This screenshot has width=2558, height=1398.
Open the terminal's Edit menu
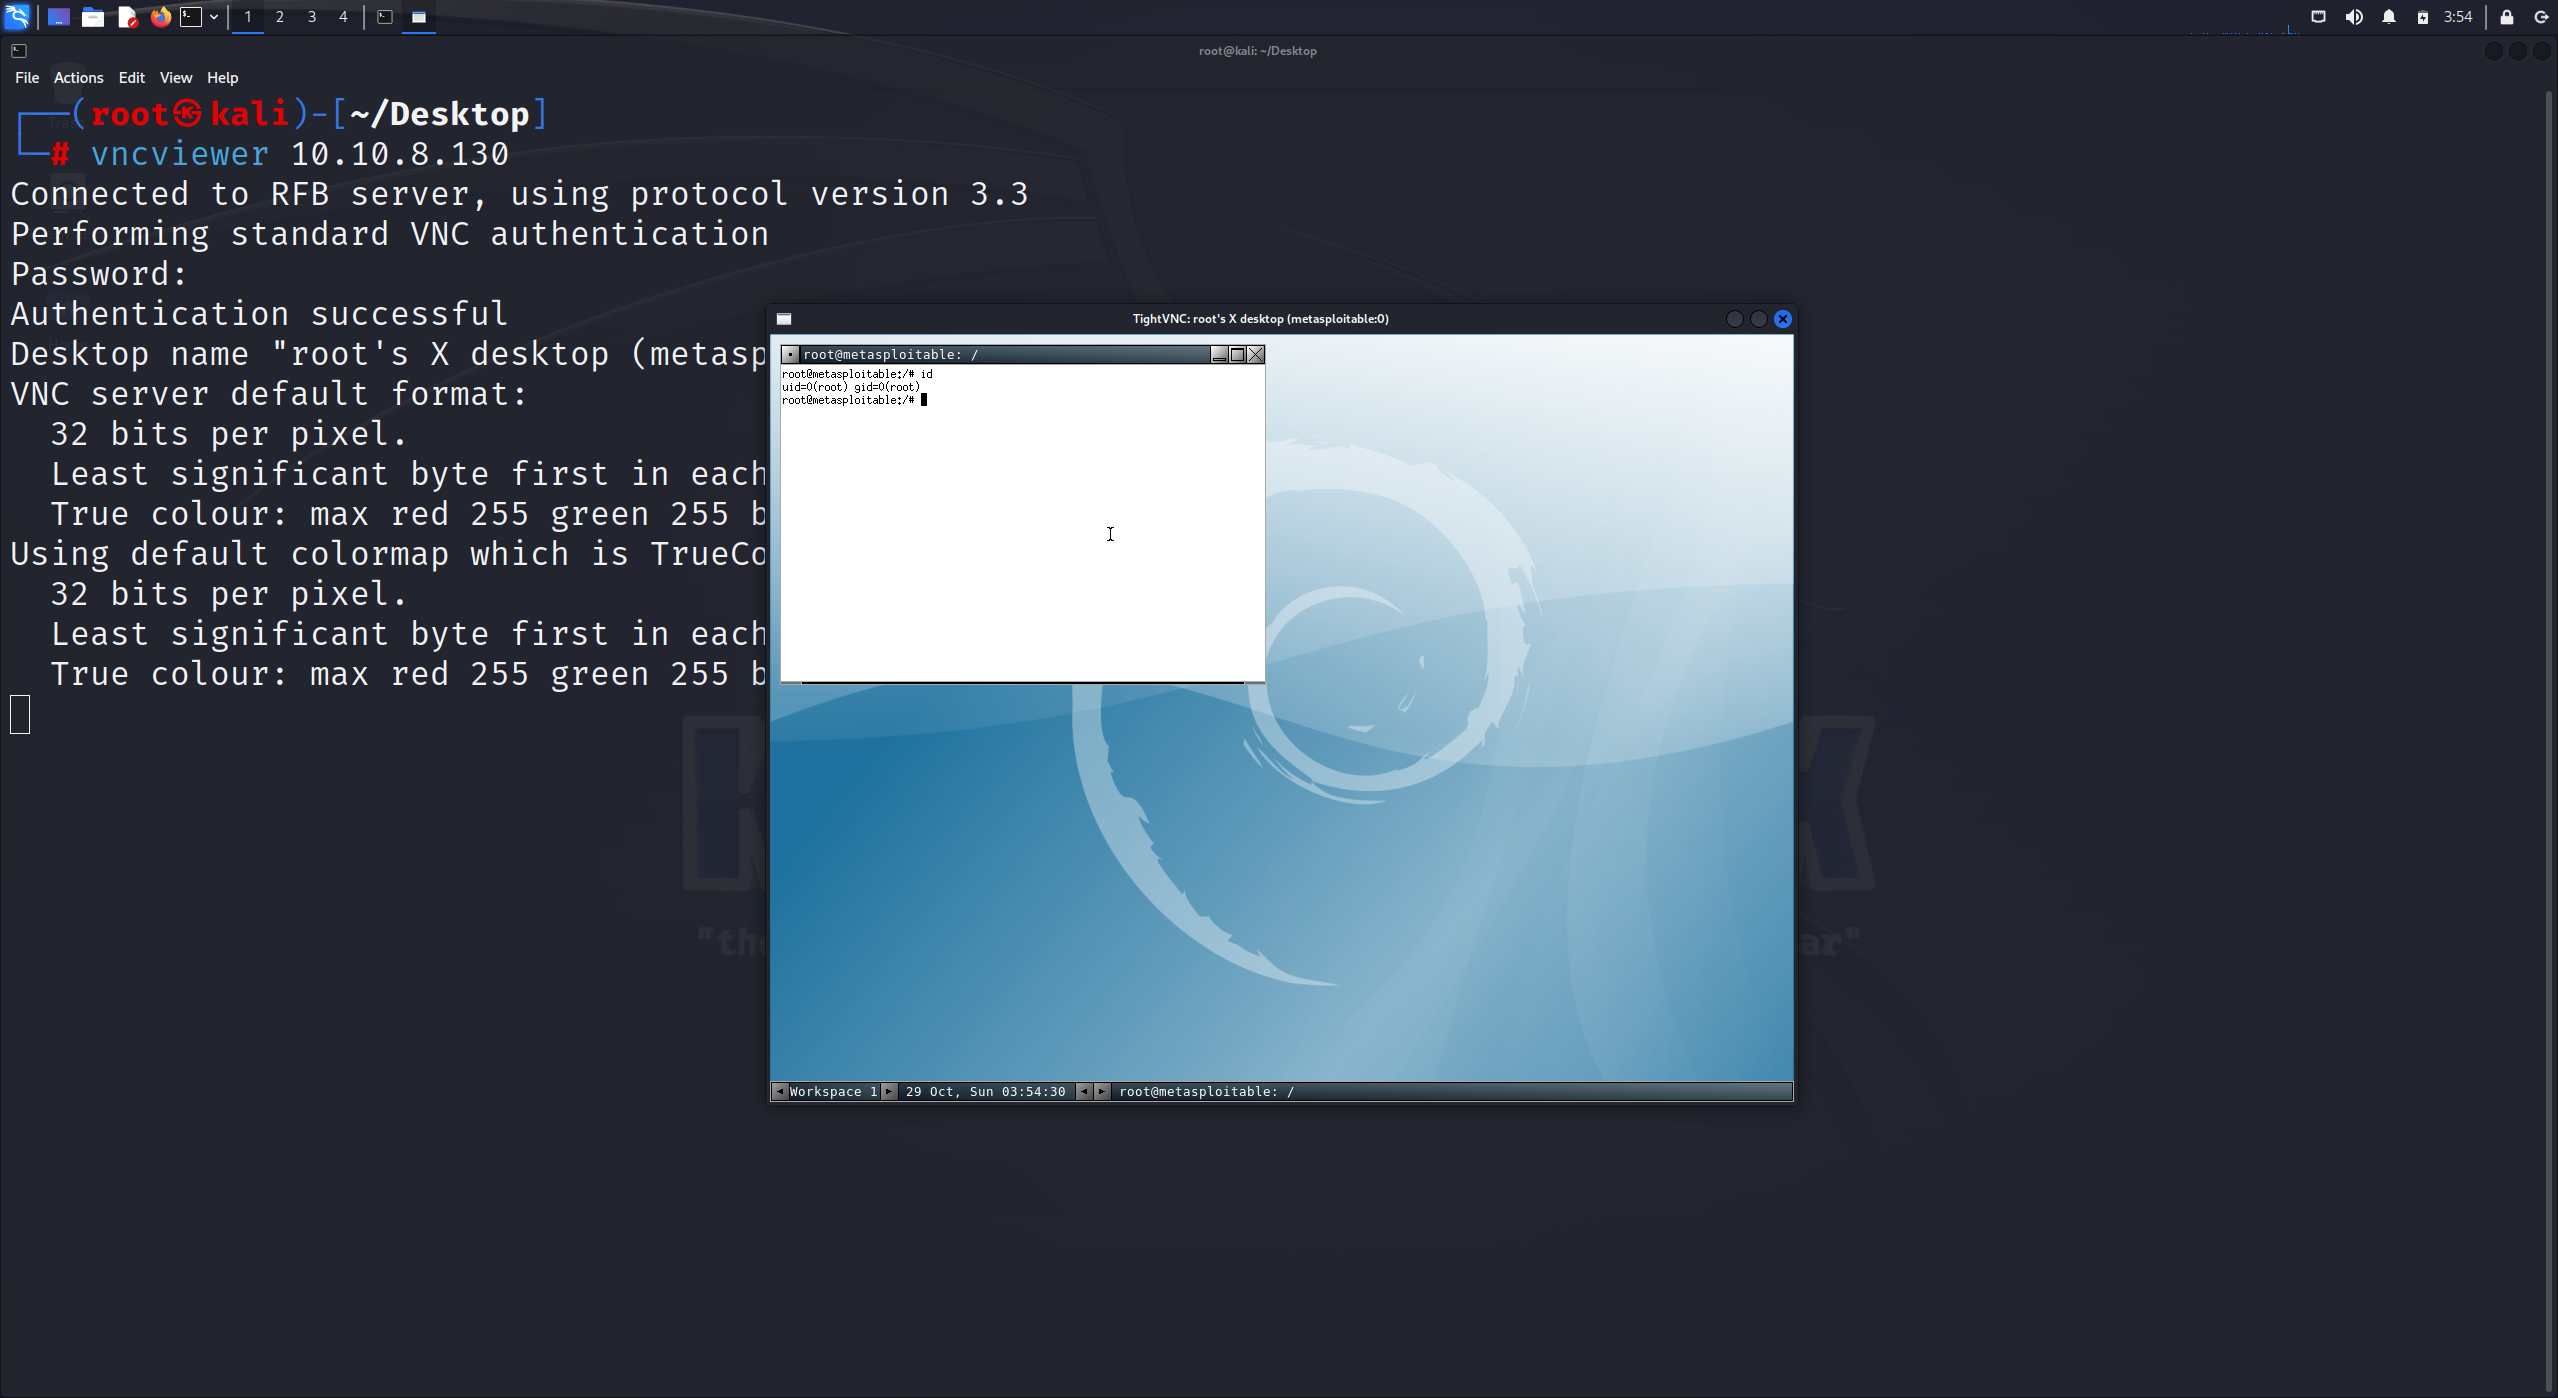132,78
